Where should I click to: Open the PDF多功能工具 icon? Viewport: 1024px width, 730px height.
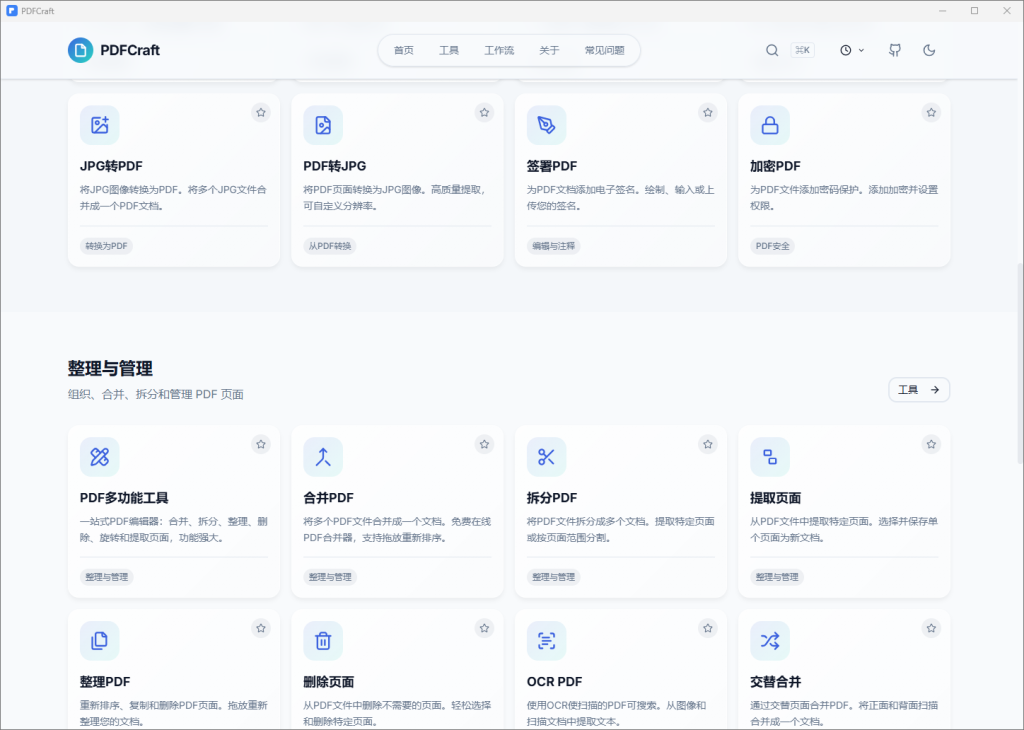pyautogui.click(x=99, y=456)
